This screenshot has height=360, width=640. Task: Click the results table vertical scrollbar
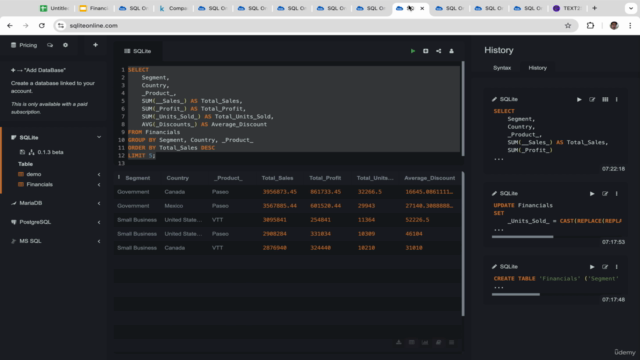(x=463, y=244)
